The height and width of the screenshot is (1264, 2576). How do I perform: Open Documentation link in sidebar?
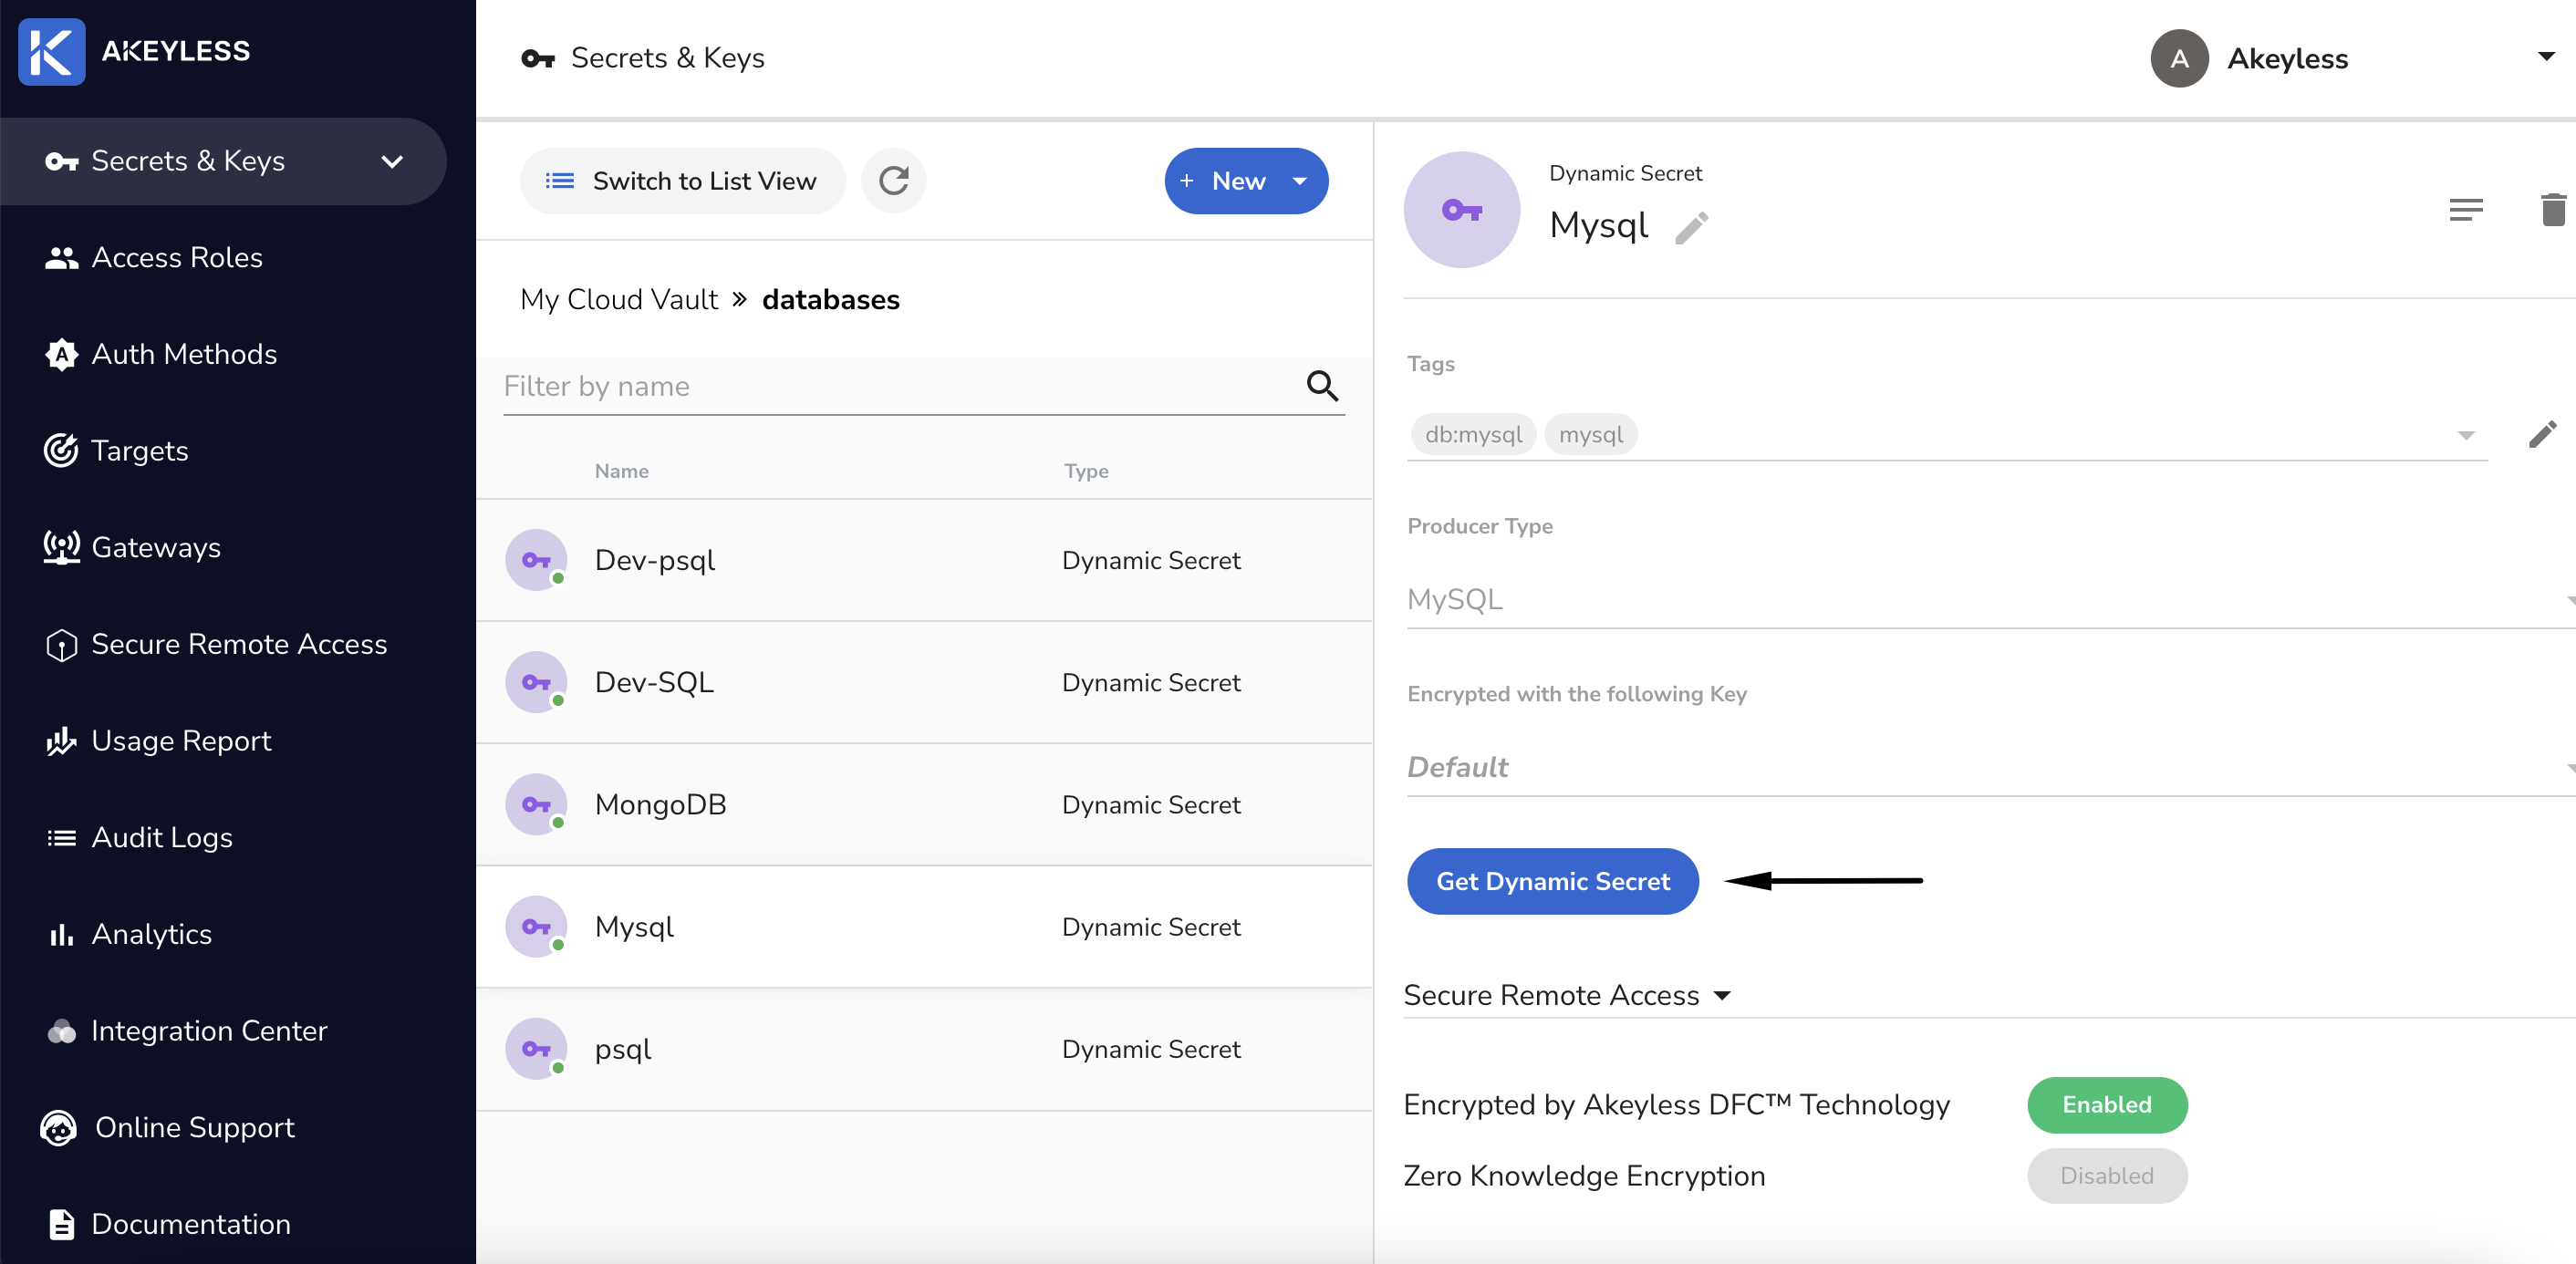[168, 1225]
